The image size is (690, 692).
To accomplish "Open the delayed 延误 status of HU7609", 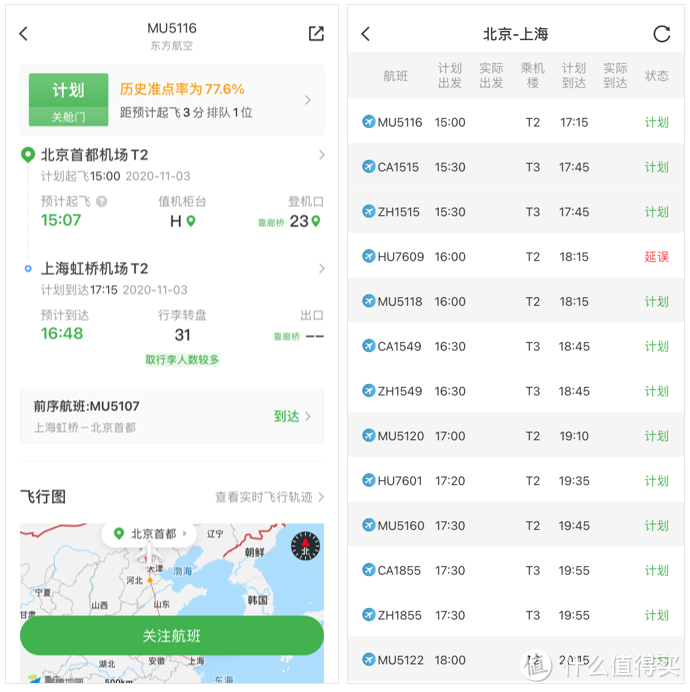I will click(656, 256).
